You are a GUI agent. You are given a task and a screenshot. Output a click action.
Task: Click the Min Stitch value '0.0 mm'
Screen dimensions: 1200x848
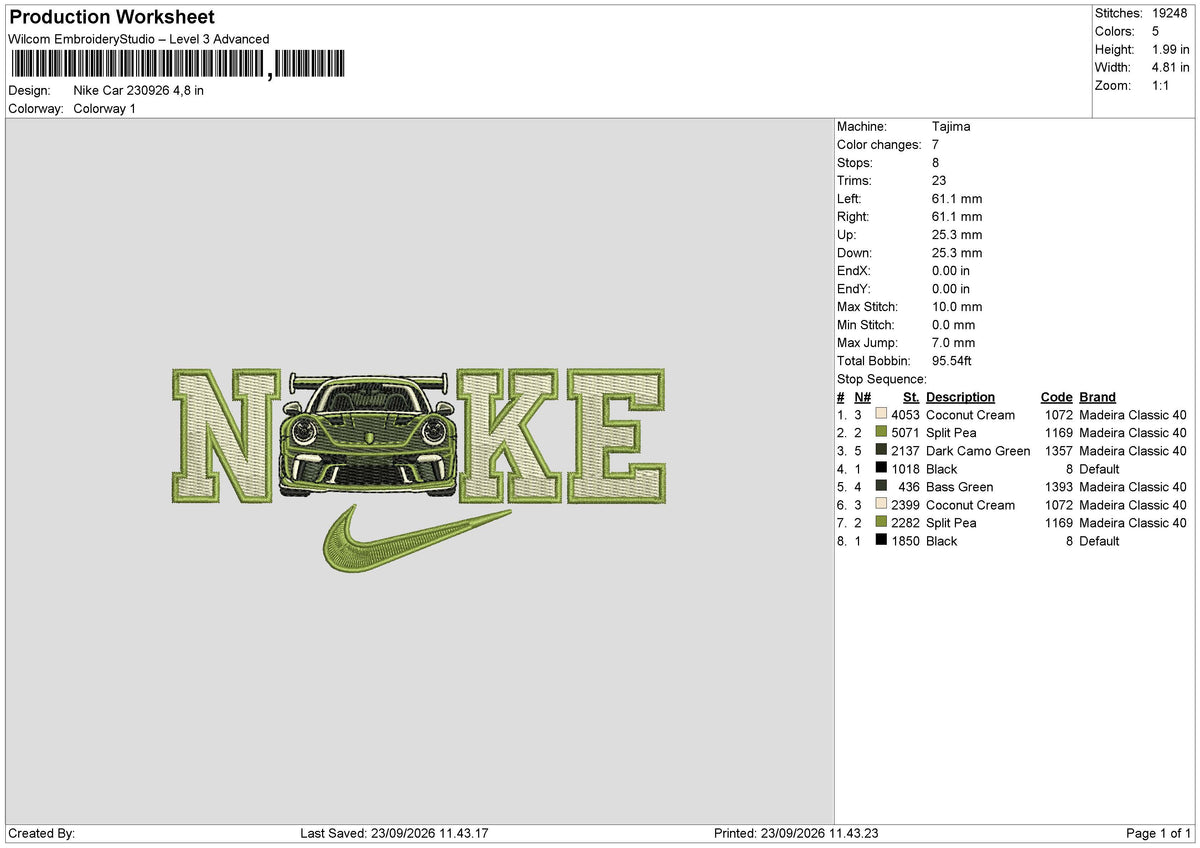click(x=953, y=324)
